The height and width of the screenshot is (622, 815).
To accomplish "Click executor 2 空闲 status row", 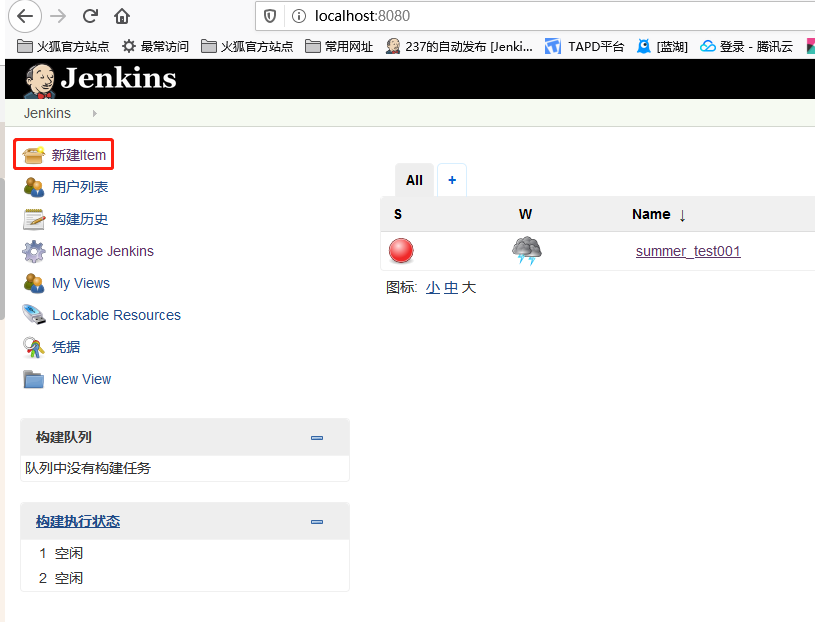I will coord(61,578).
